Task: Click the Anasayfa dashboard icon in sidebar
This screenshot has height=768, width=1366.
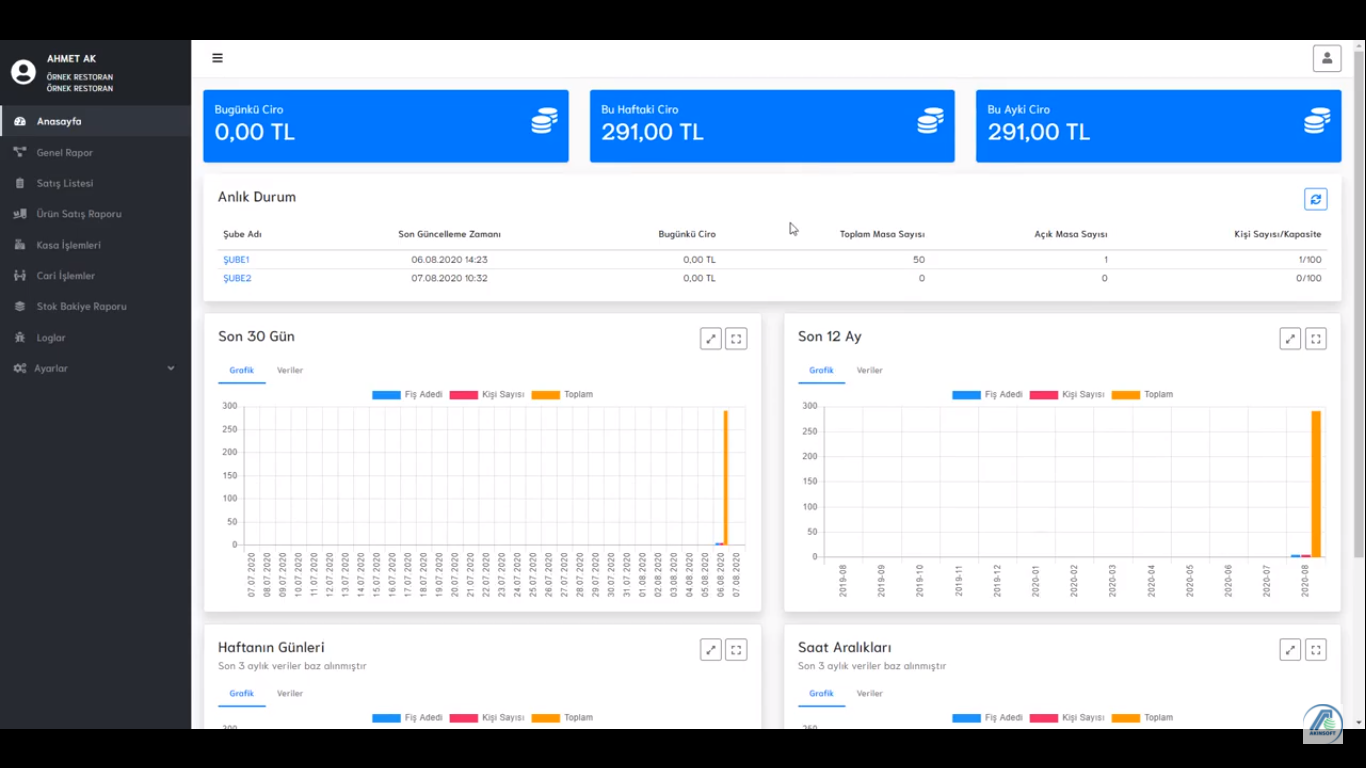Action: click(20, 121)
